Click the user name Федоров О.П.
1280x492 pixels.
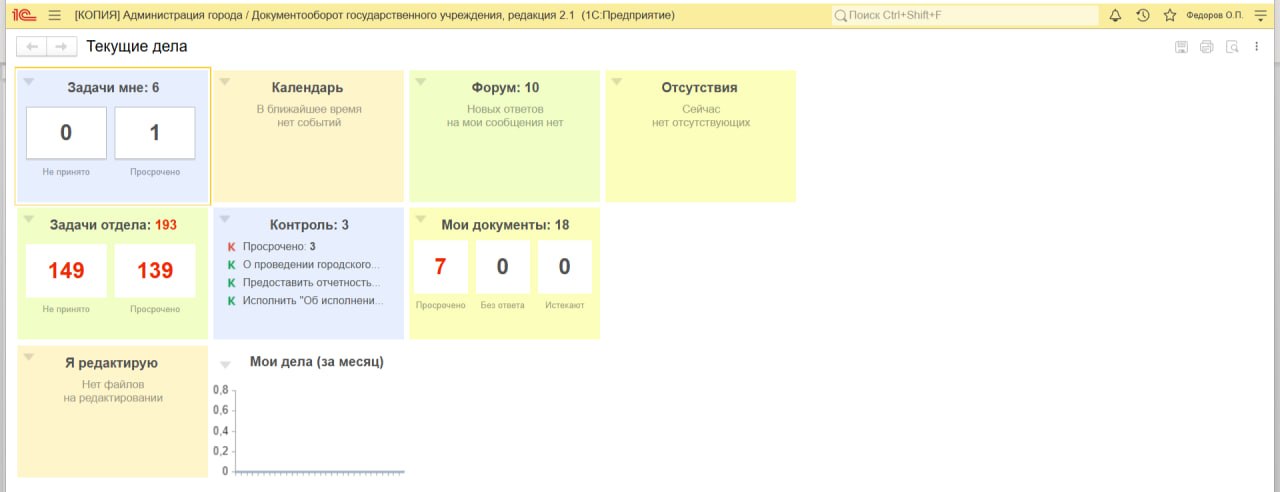coord(1214,15)
